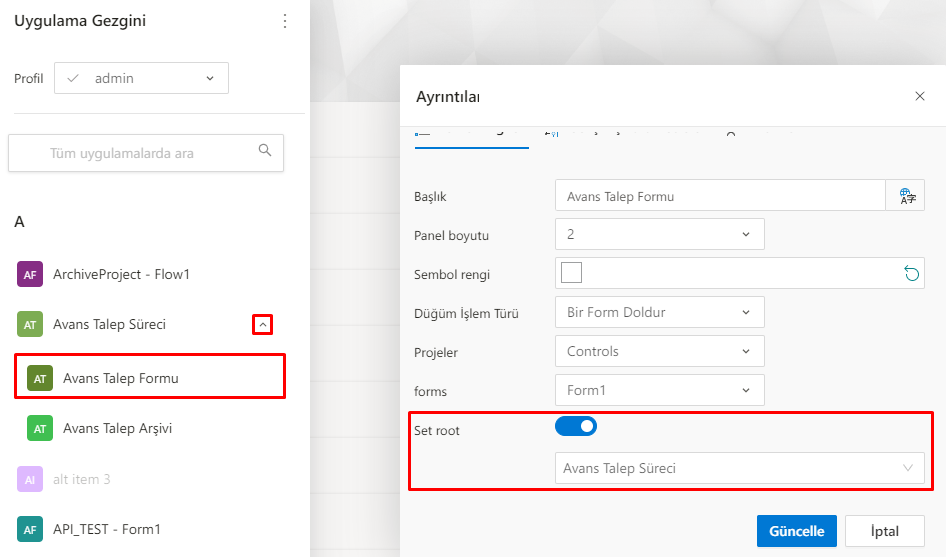Click the search magnifier icon
This screenshot has width=946, height=557.
pyautogui.click(x=265, y=151)
